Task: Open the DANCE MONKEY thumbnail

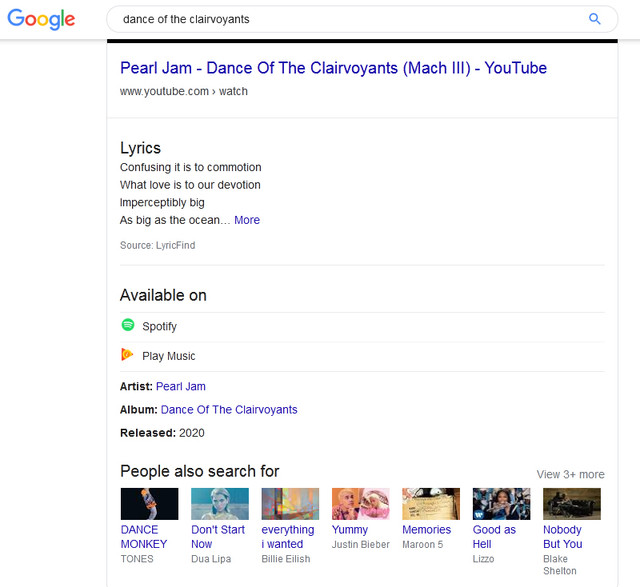Action: 149,504
